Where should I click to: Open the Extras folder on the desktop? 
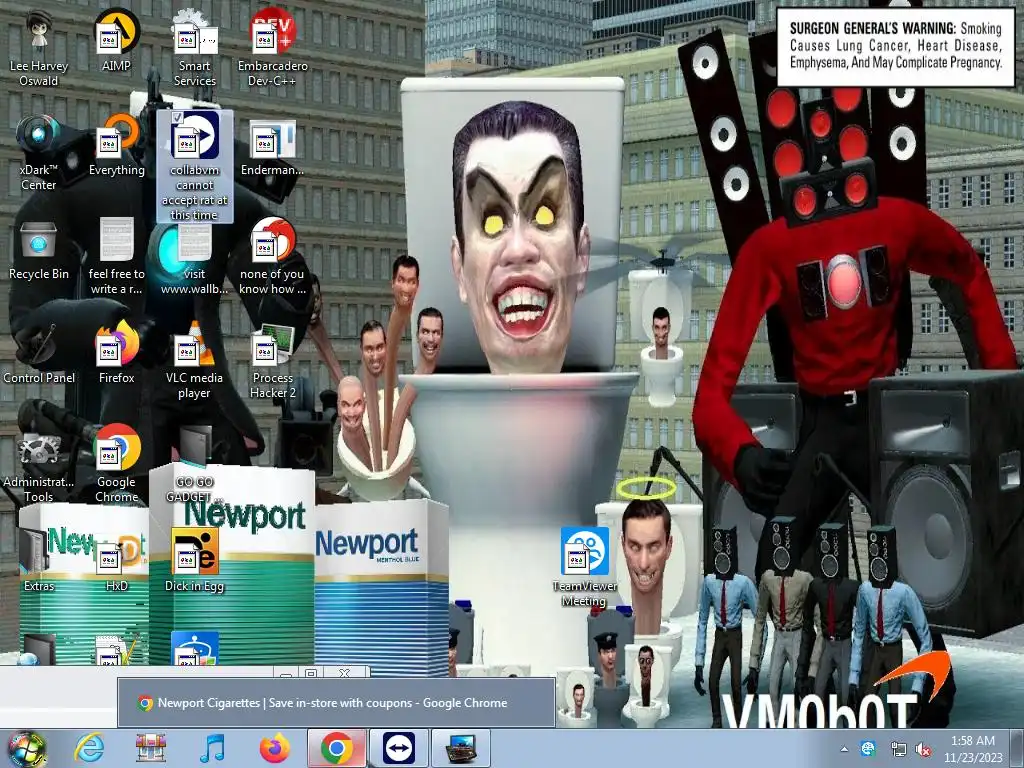click(39, 560)
